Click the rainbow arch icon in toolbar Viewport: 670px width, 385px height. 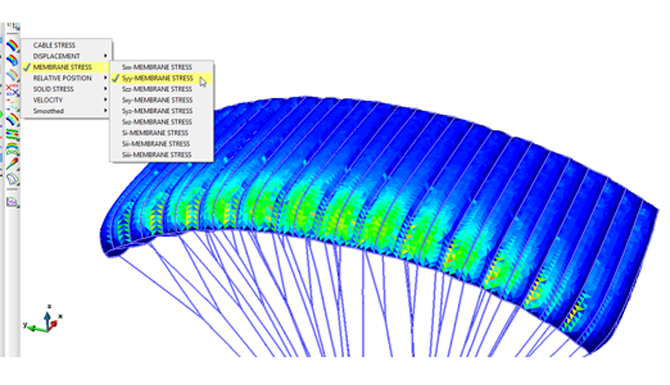[x=12, y=146]
